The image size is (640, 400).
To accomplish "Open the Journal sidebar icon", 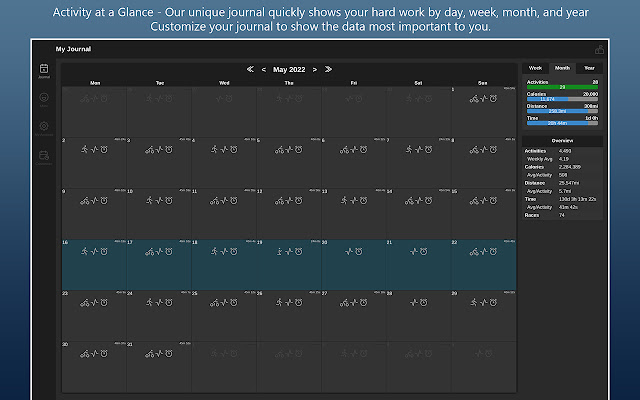I will coord(44,70).
